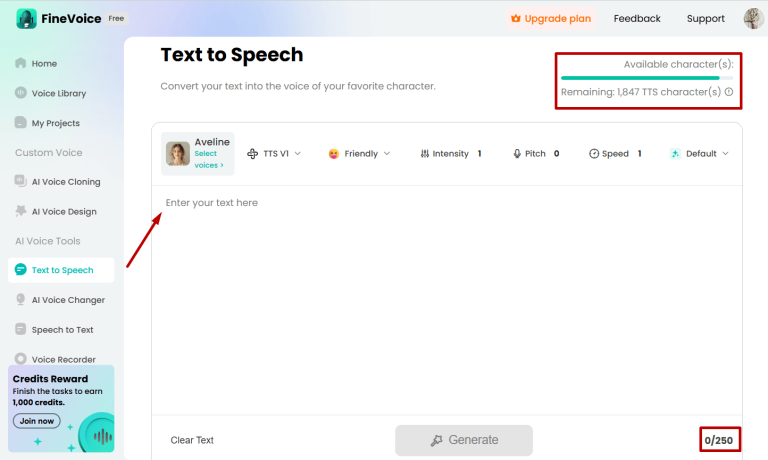Expand the TTS V1 model dropdown
Screen dimensions: 768x460
pyautogui.click(x=274, y=154)
